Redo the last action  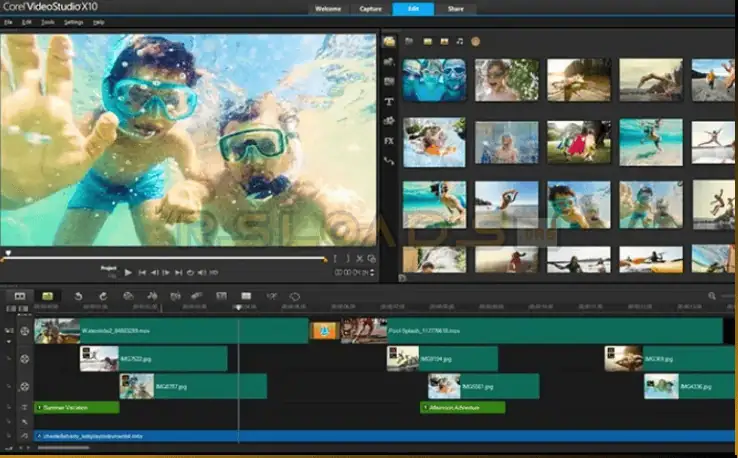pos(103,296)
